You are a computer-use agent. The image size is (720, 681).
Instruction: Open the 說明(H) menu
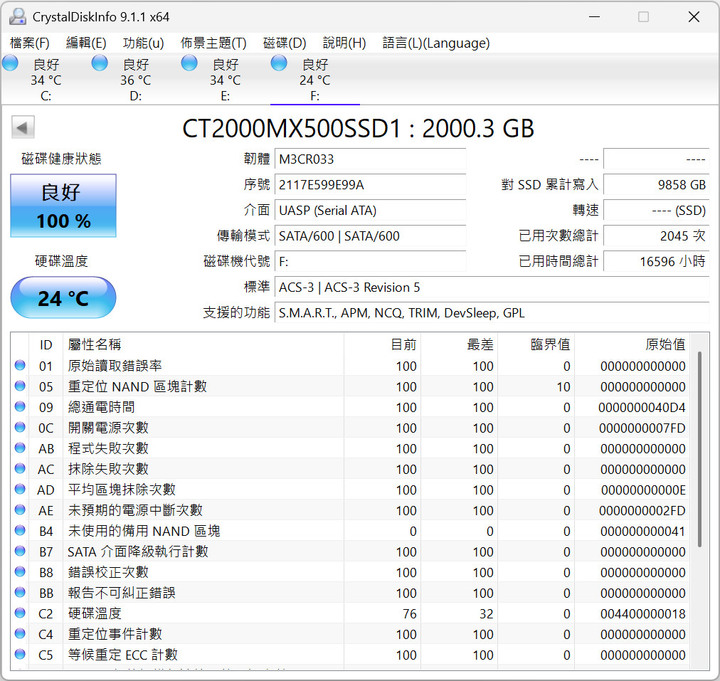click(x=344, y=43)
